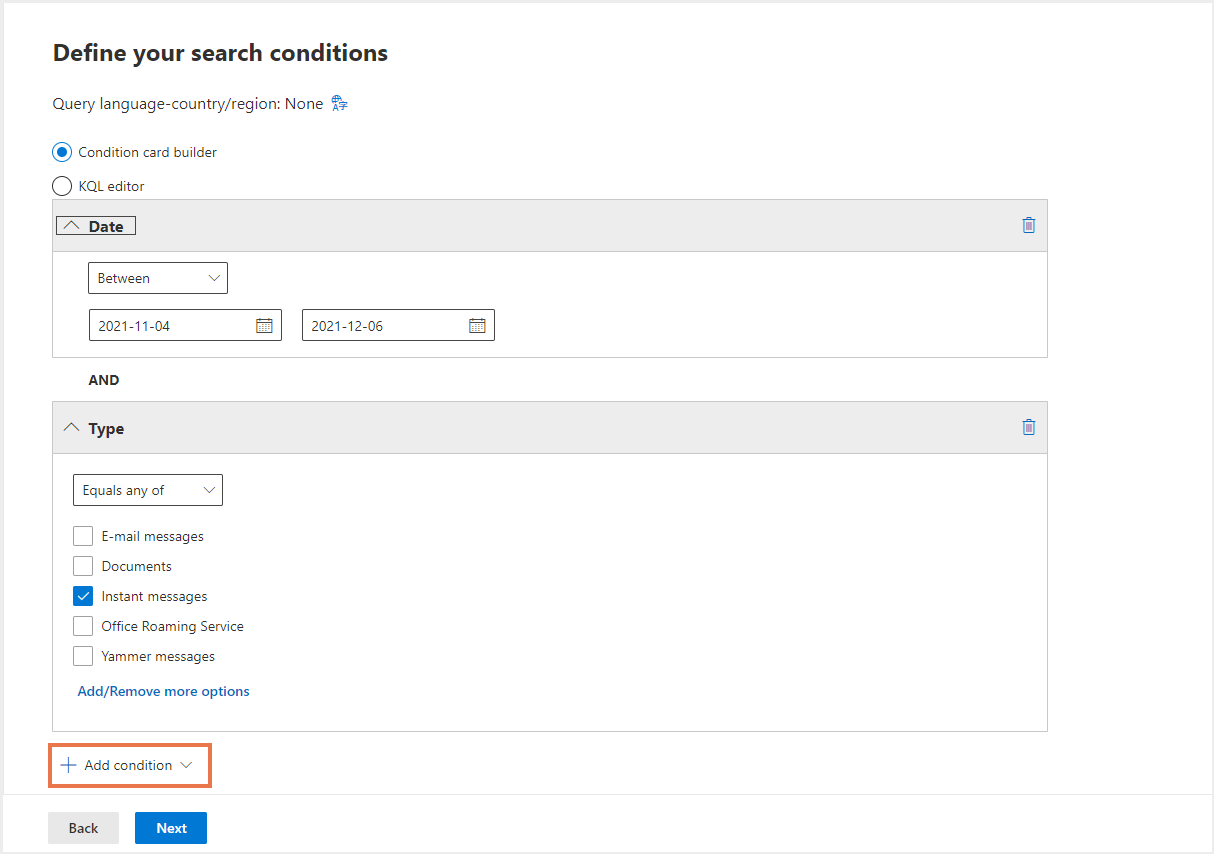Open calendar picker for end date 2021-12-06

477,325
